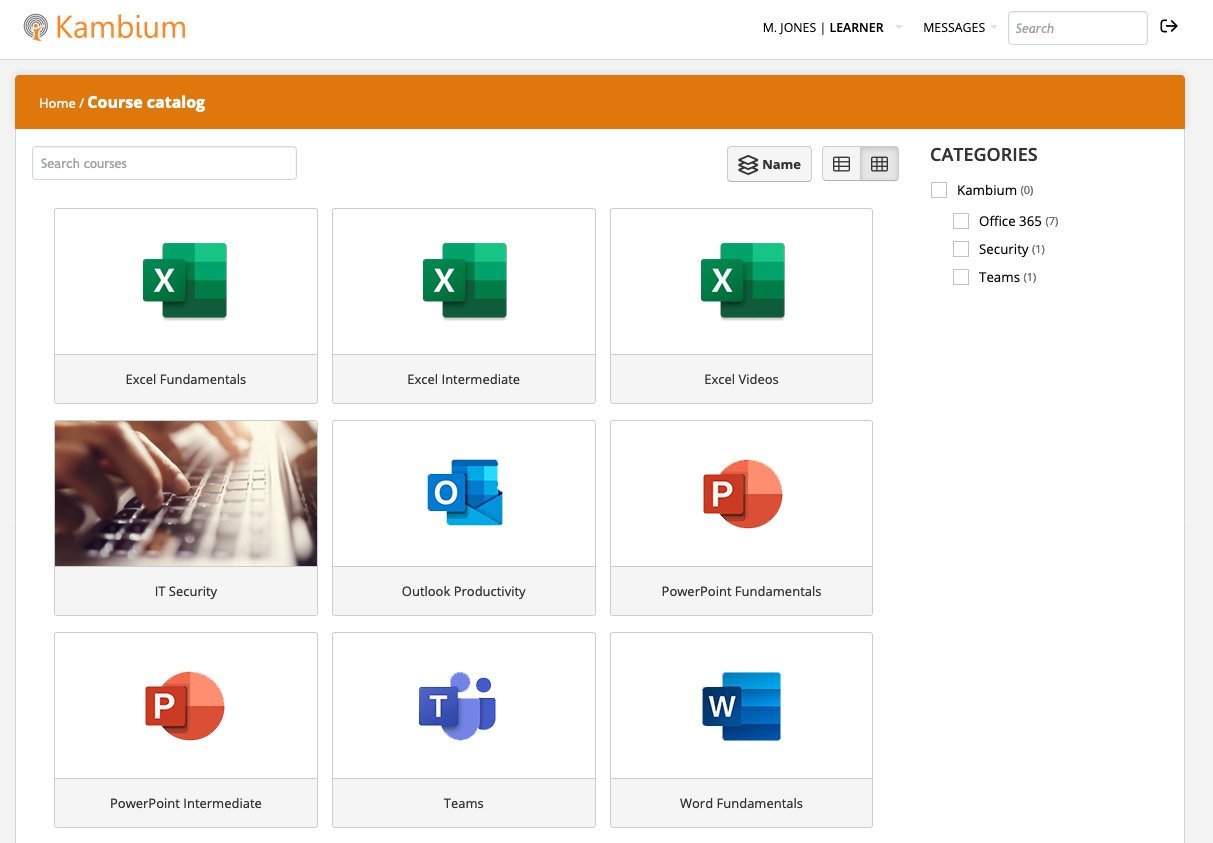Switch to grid view layout
Viewport: 1213px width, 843px height.
pyautogui.click(x=880, y=164)
